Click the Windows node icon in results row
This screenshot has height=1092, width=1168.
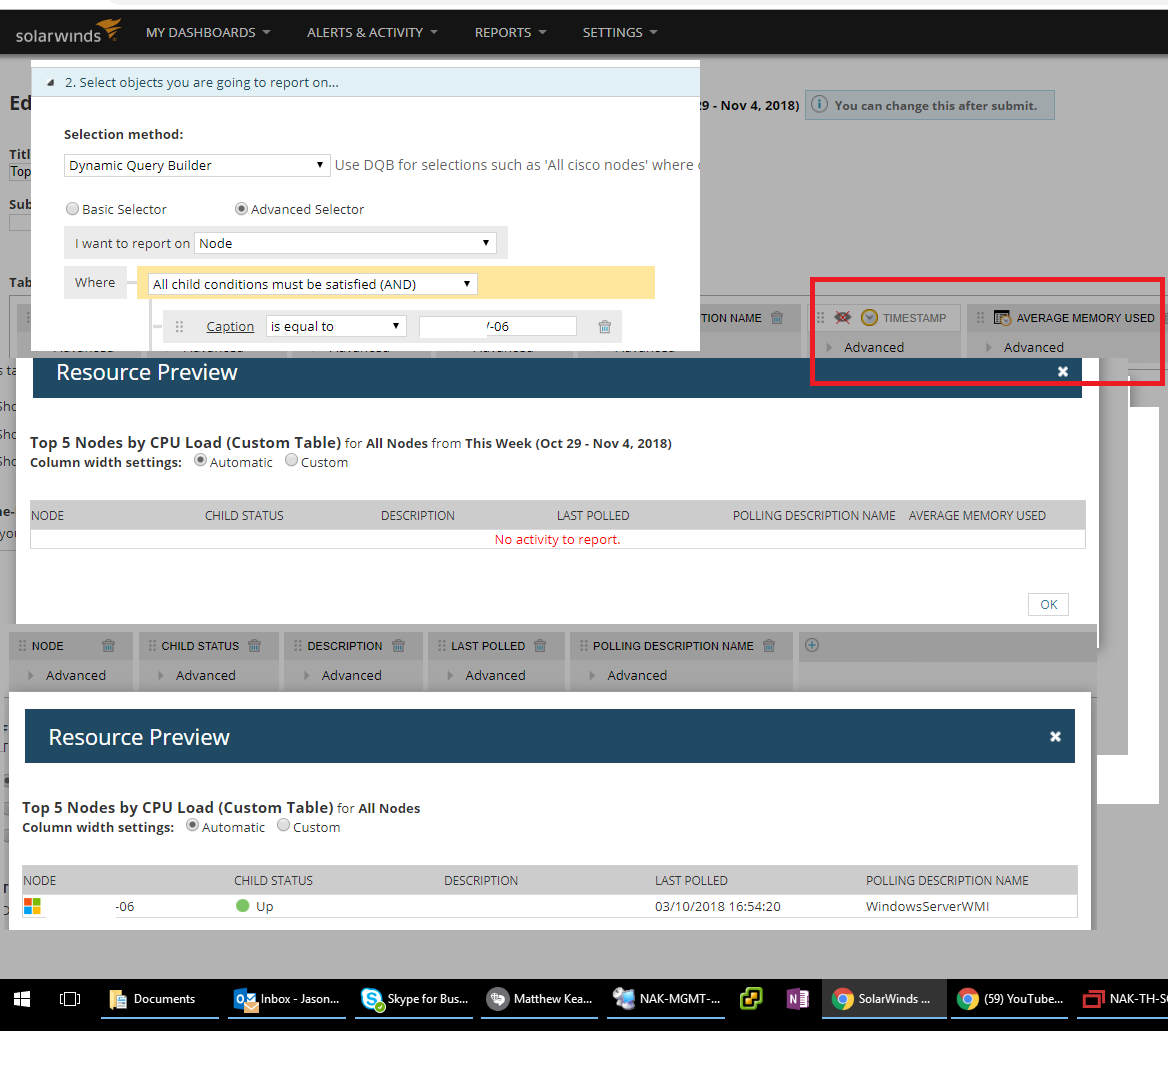coord(32,906)
